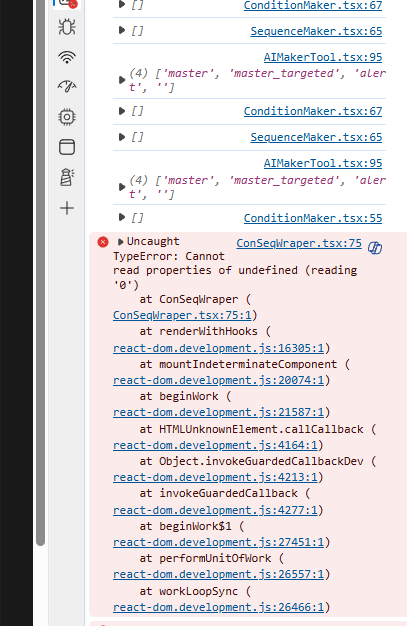Click the red error icon beside Uncaught
This screenshot has width=407, height=626.
click(103, 242)
